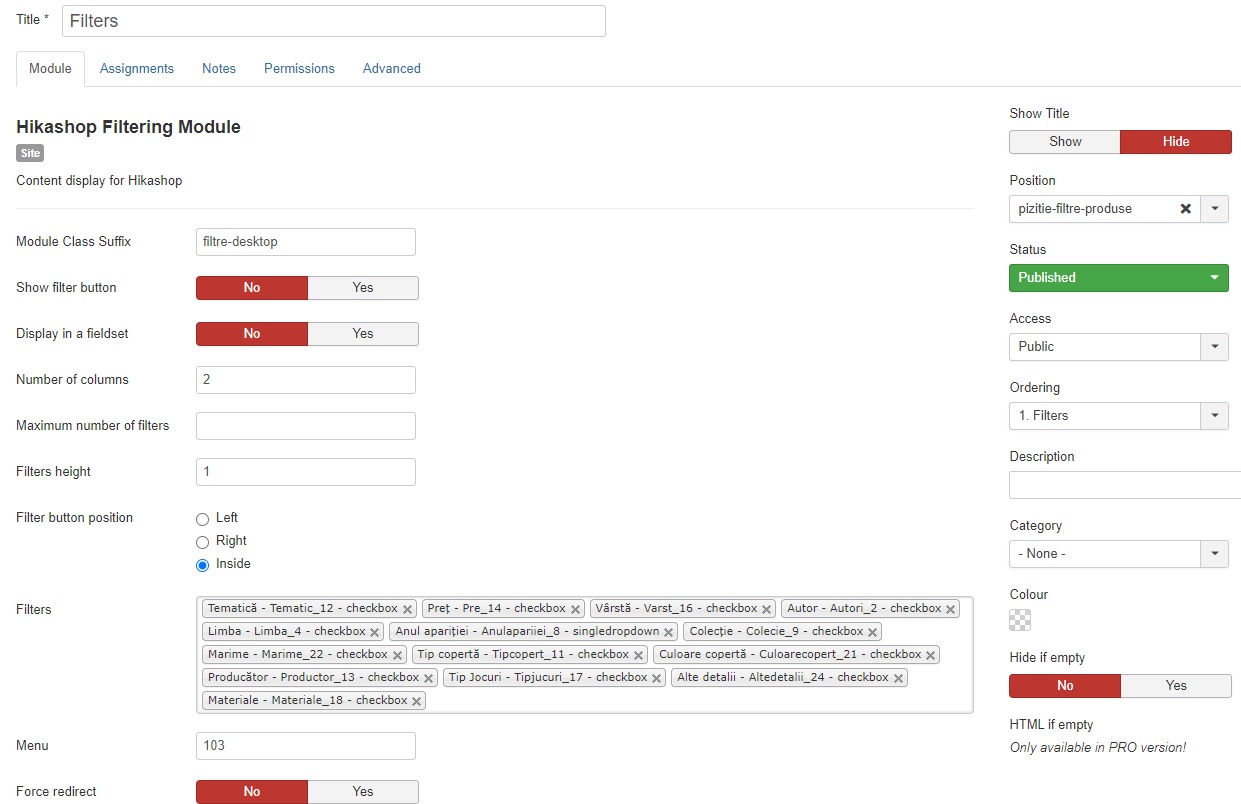Remove the Preț filter tag
Screen dimensions: 1241x804
click(x=575, y=609)
